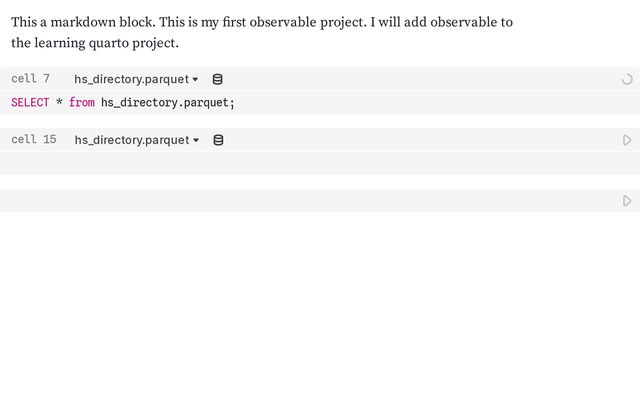The image size is (640, 400).
Task: Click the database icon in cell 15
Action: click(218, 140)
